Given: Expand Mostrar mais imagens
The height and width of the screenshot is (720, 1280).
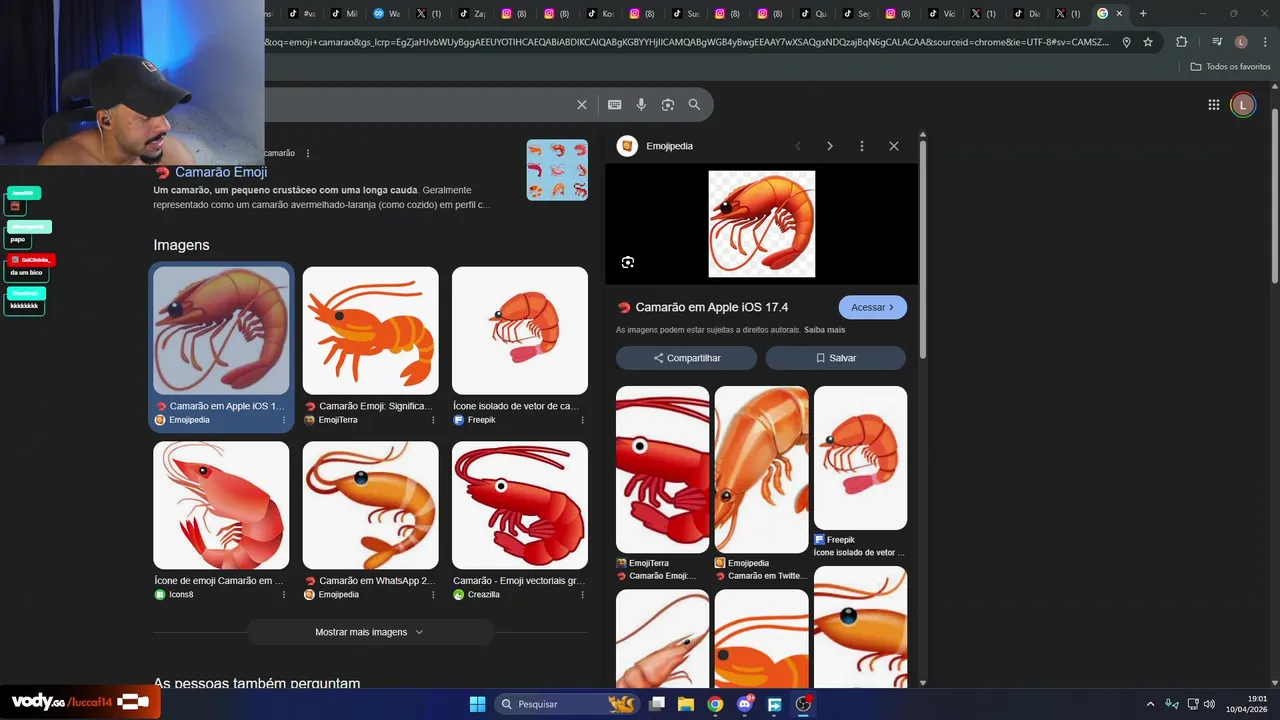Looking at the screenshot, I should tap(370, 632).
